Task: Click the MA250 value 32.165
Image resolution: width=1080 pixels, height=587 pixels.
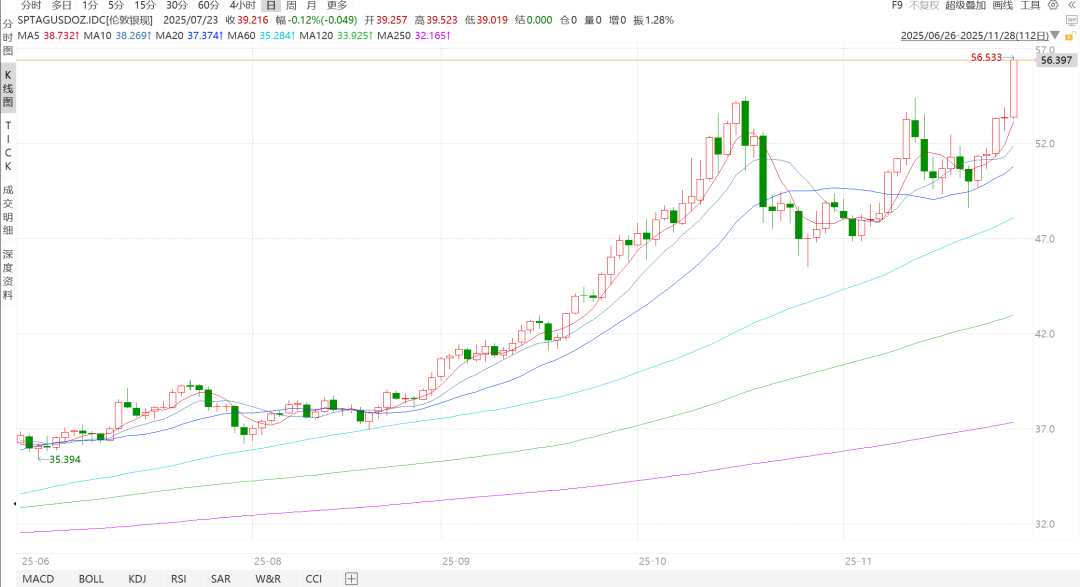Action: [432, 35]
